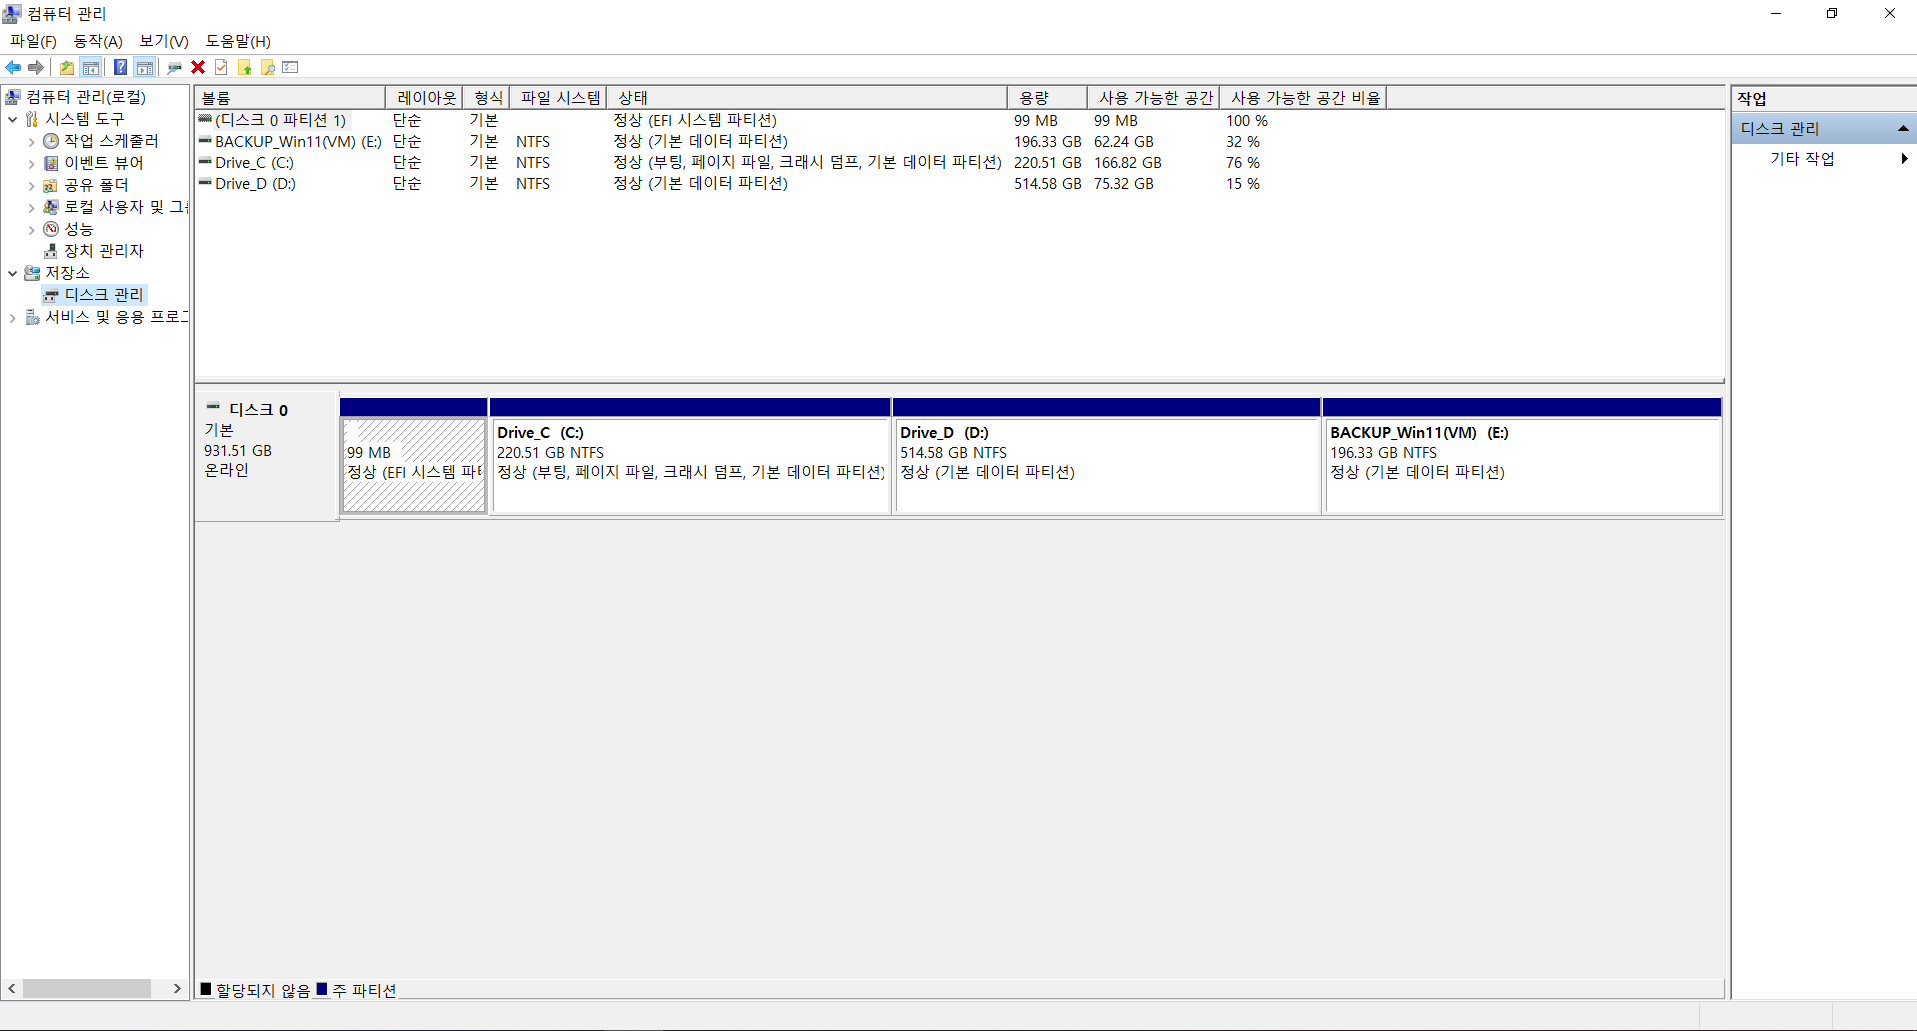Click the red X delete icon

point(198,67)
